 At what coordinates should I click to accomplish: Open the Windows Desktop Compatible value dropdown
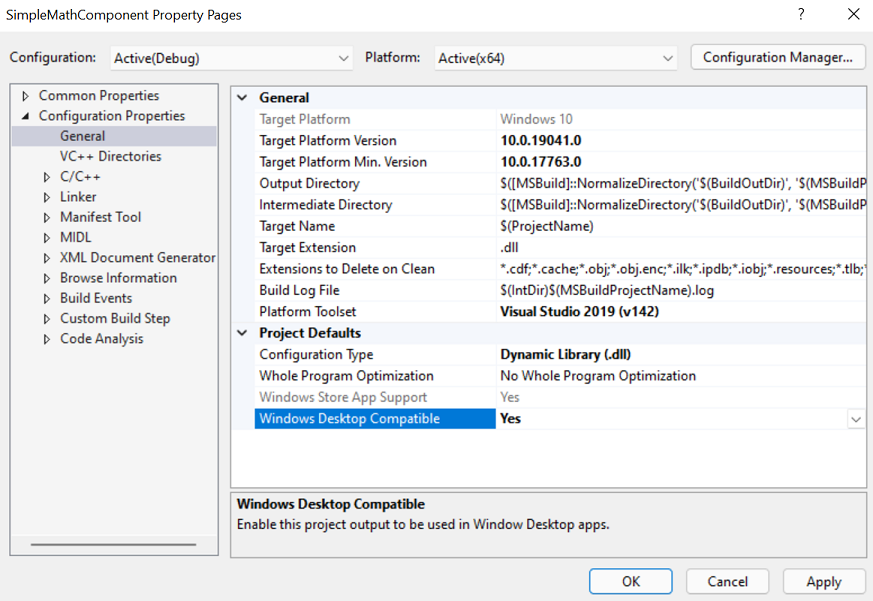857,417
